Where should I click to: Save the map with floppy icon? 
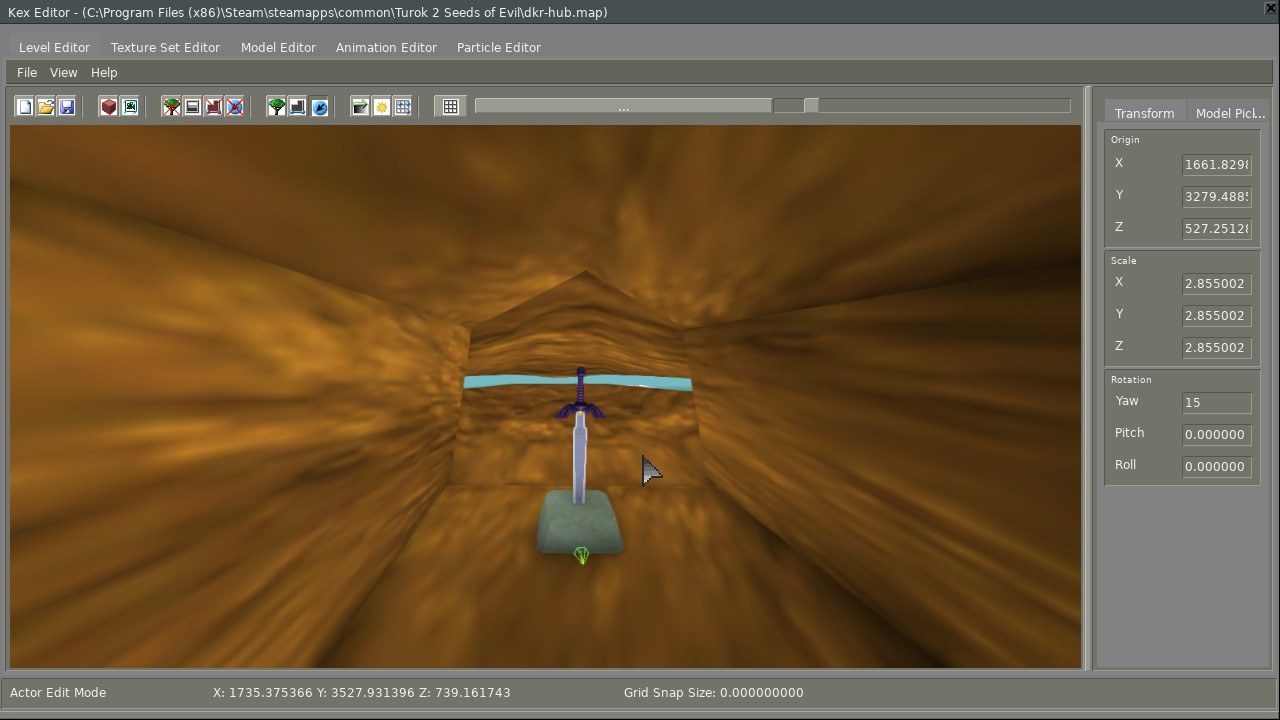point(67,106)
